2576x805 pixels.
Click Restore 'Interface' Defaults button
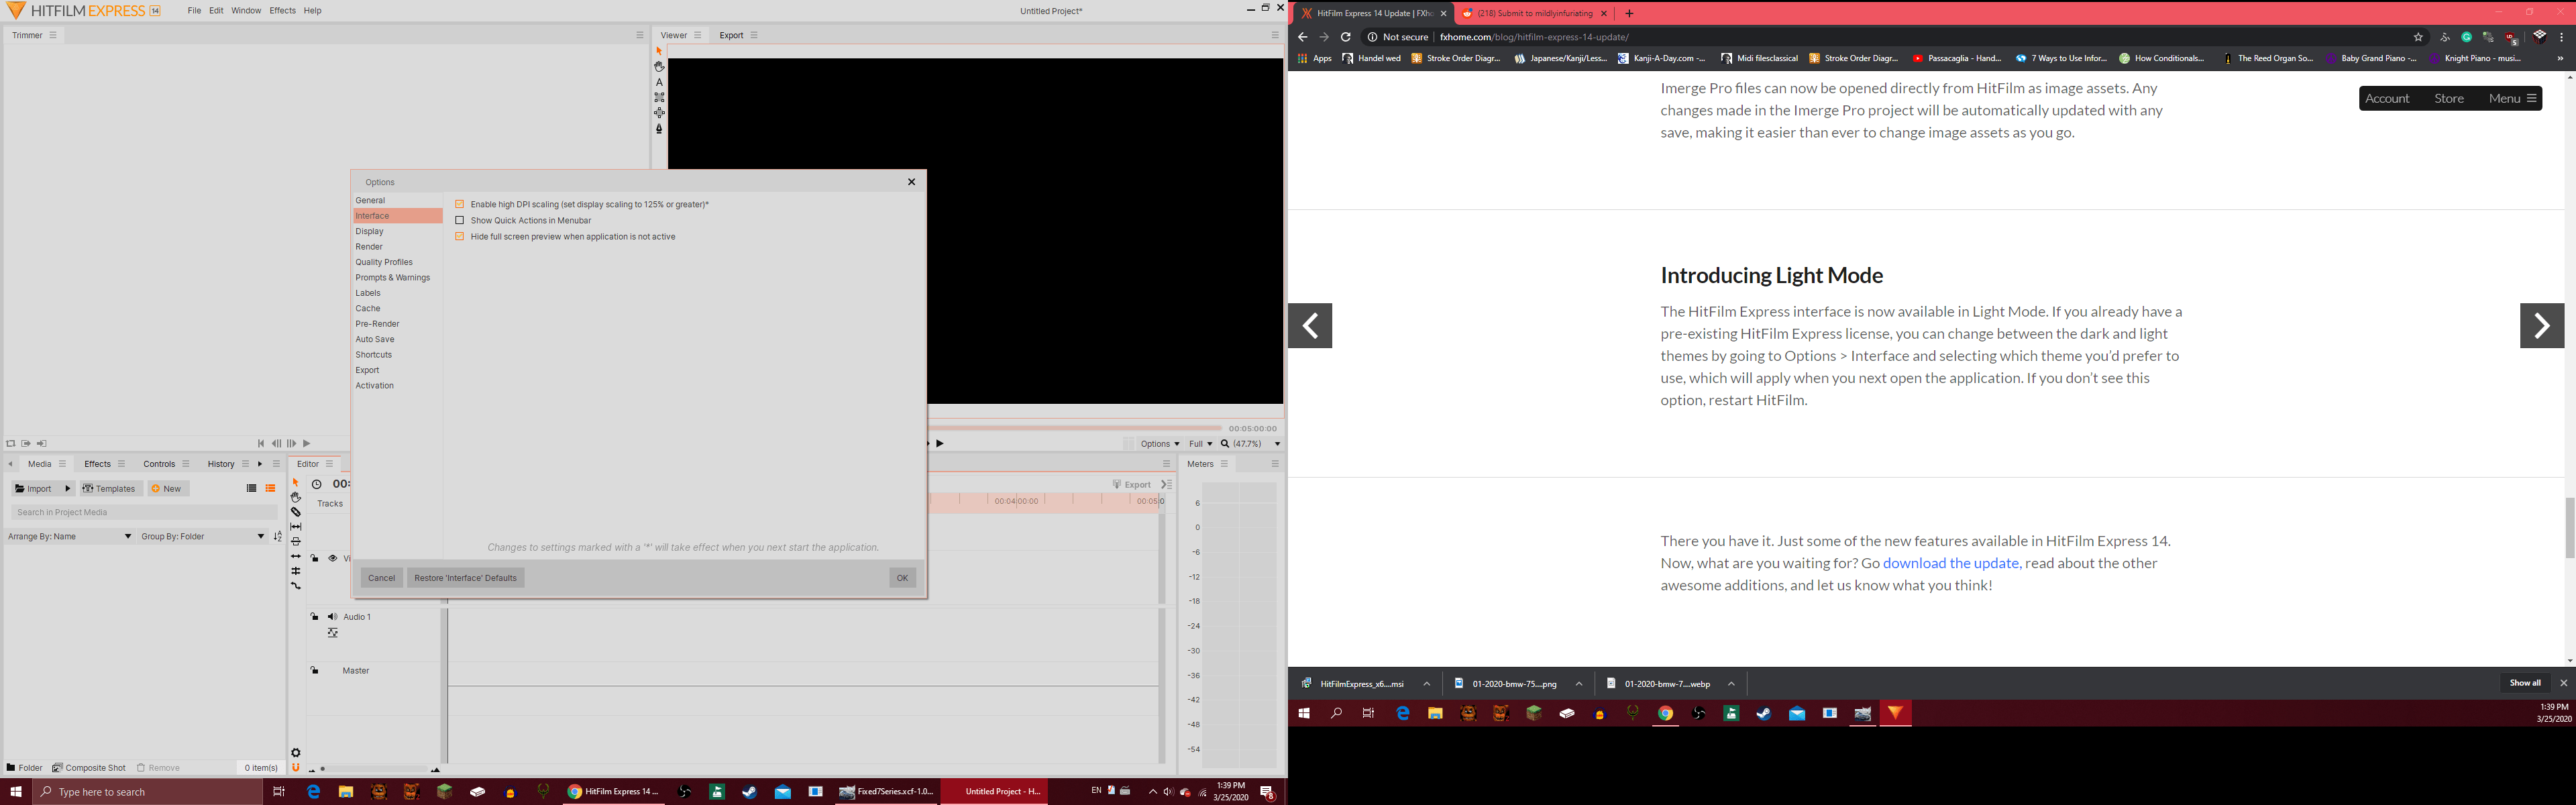[465, 577]
